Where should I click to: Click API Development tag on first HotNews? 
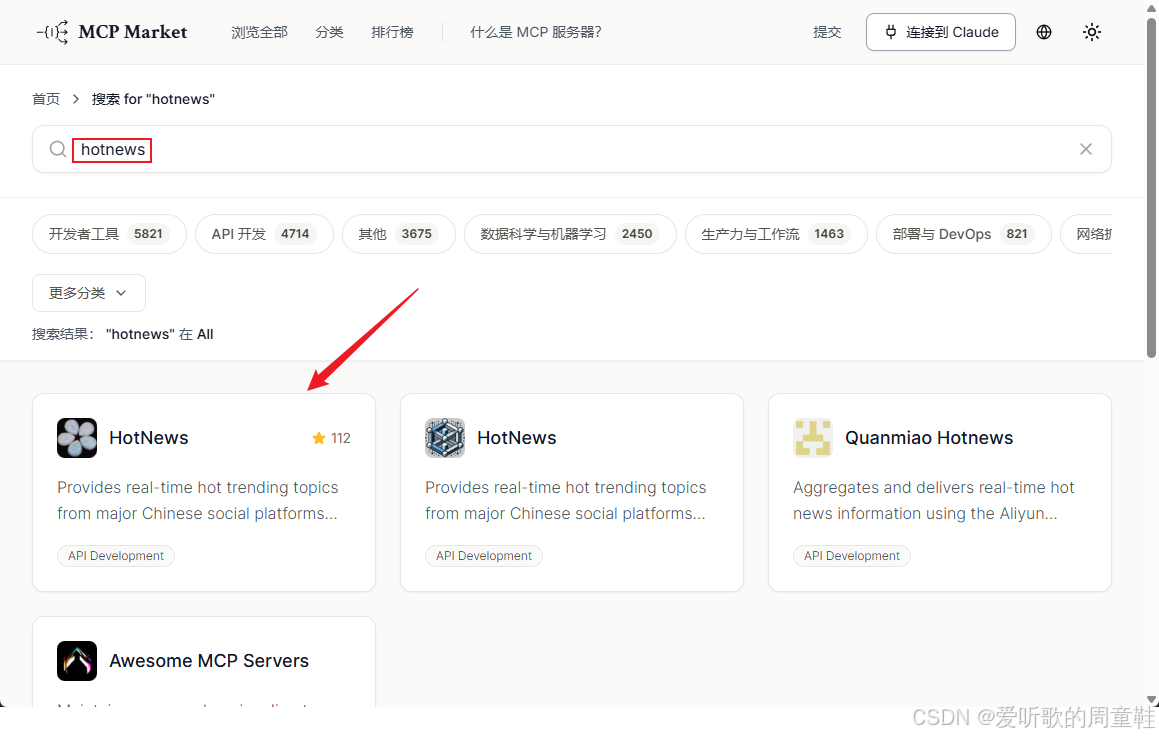pos(116,556)
